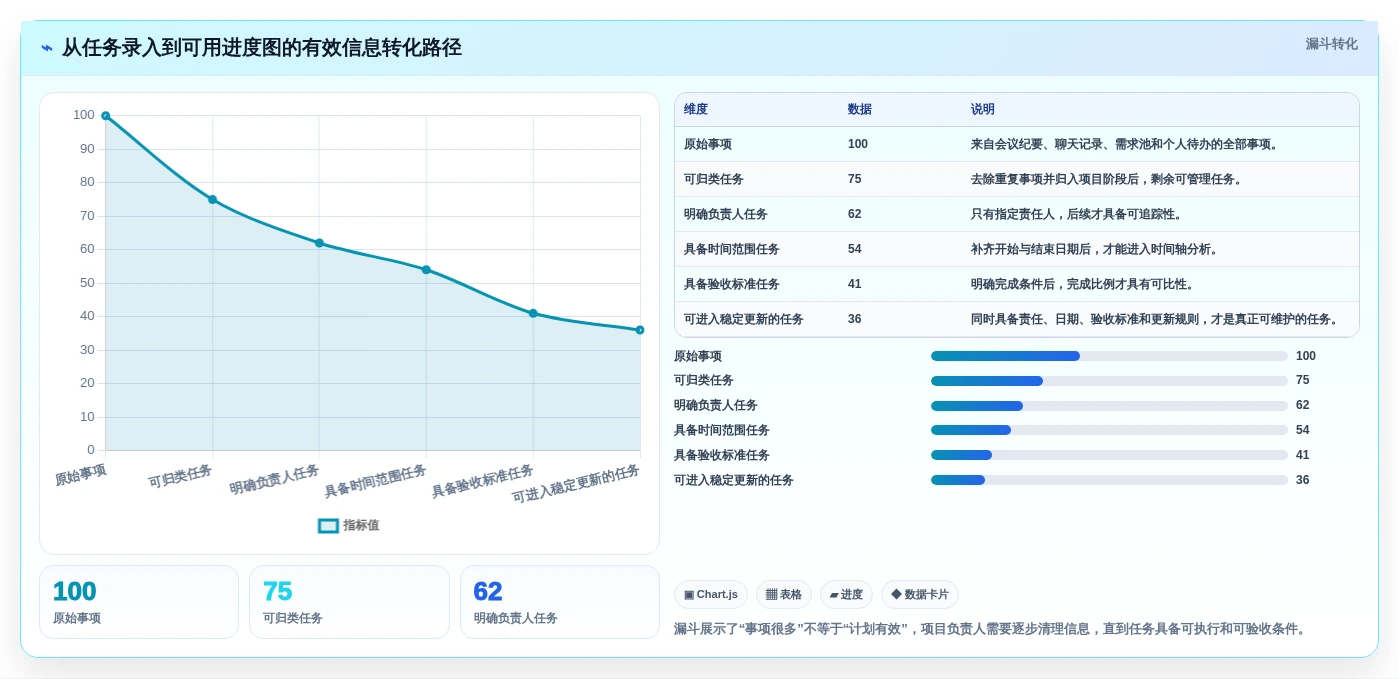Click the chart data point at 41 for 具备验收标准任务
The image size is (1399, 679).
click(533, 313)
